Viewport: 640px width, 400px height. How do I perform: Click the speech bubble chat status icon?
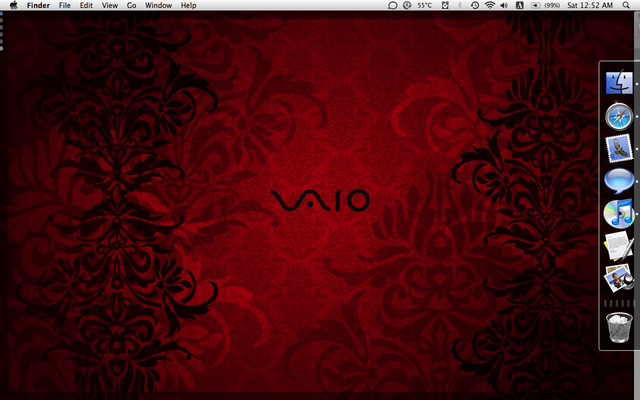point(393,5)
